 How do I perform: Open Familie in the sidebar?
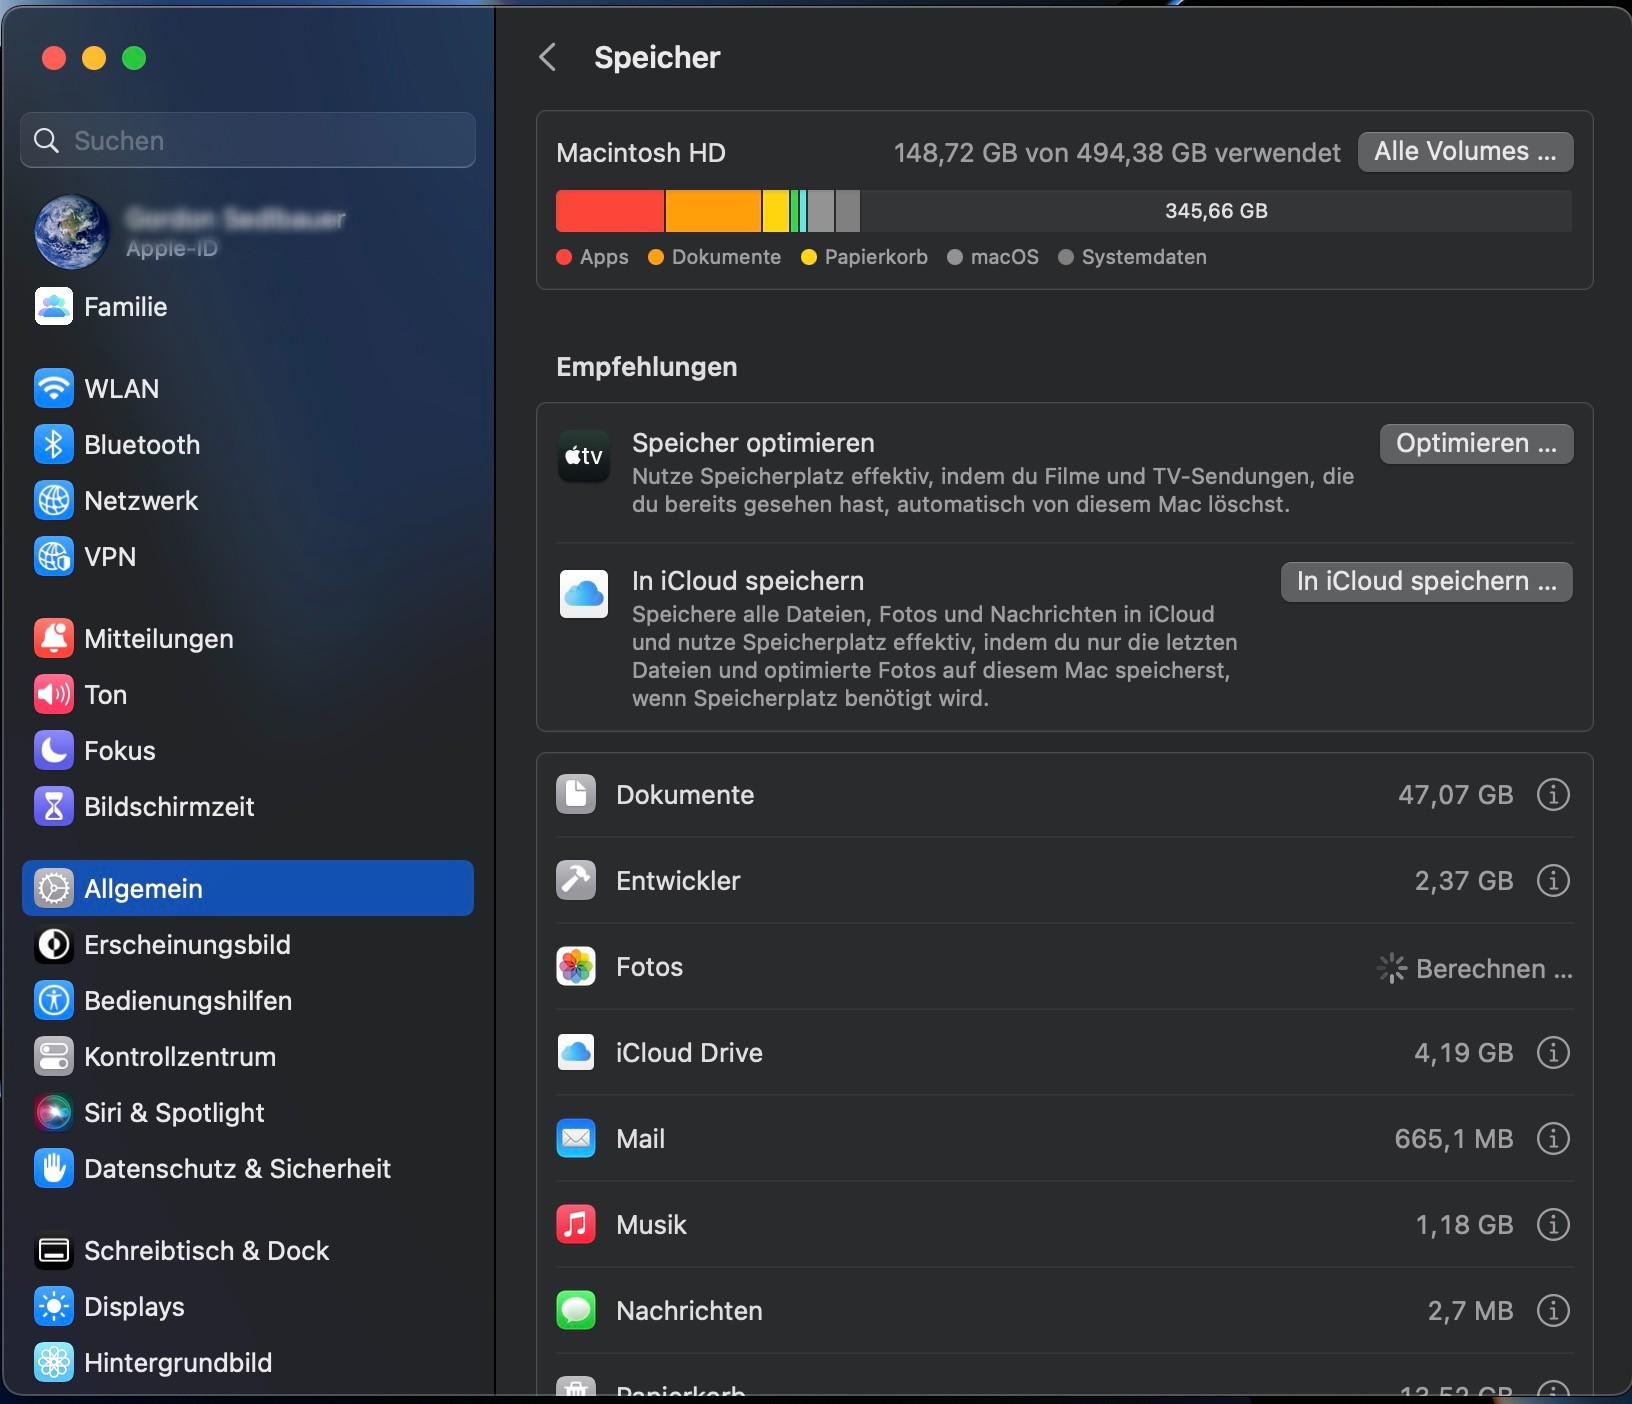tap(248, 306)
